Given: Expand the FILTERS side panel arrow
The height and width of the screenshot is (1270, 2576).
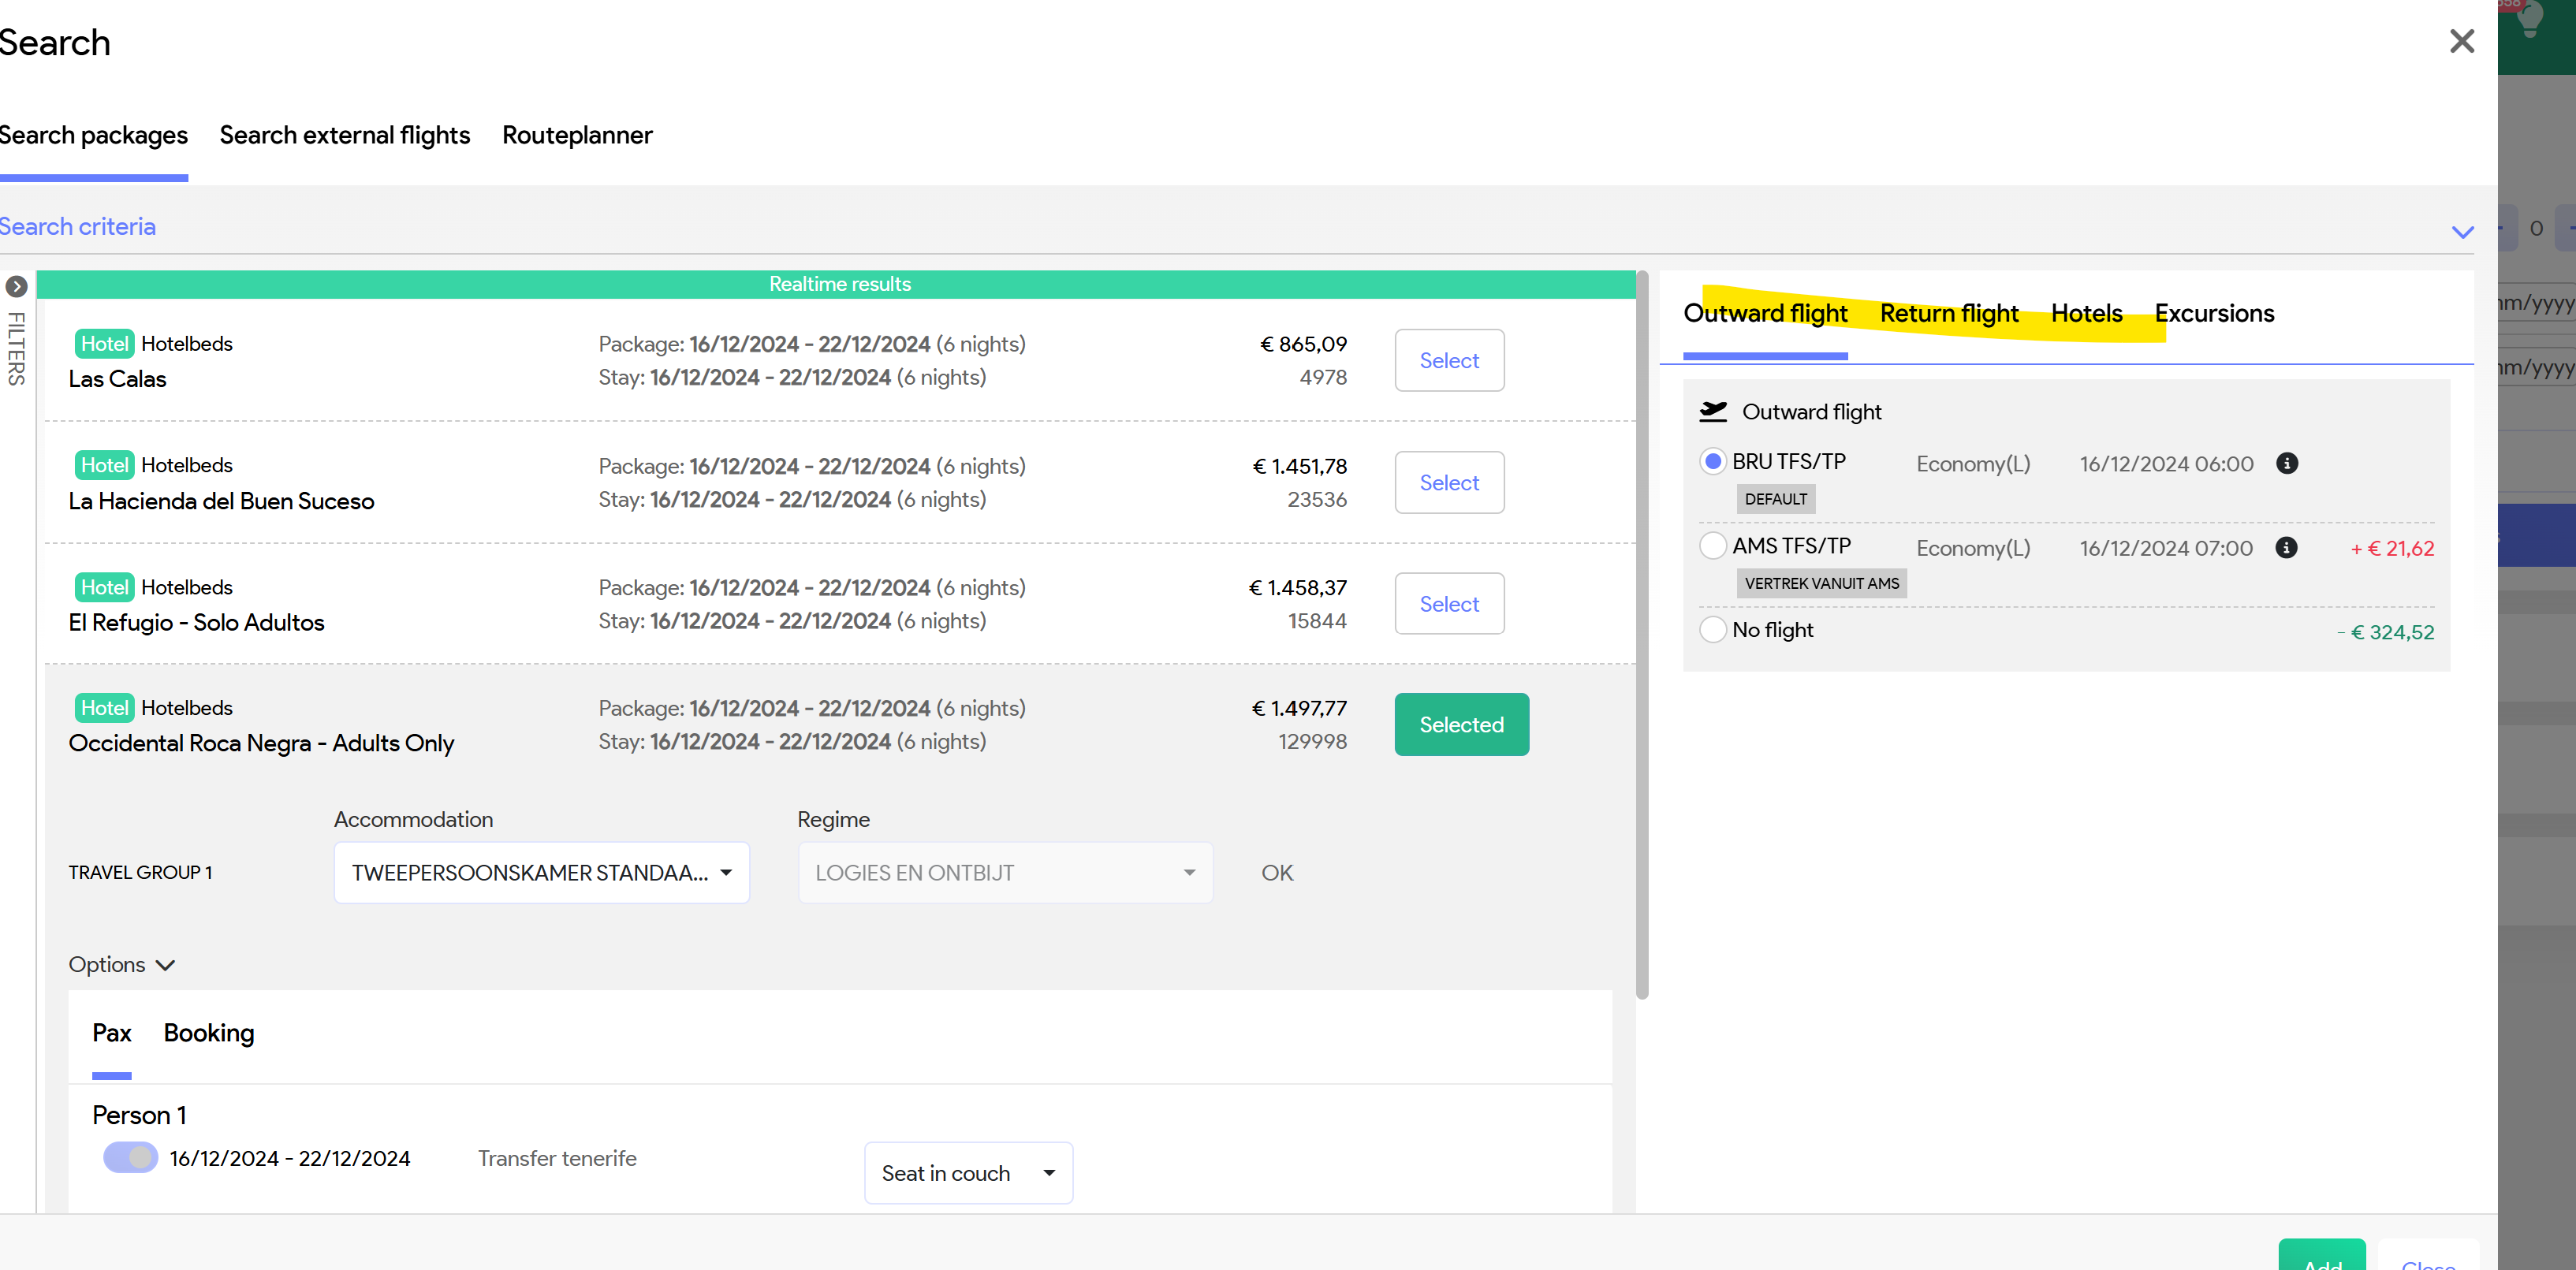Looking at the screenshot, I should 16,287.
